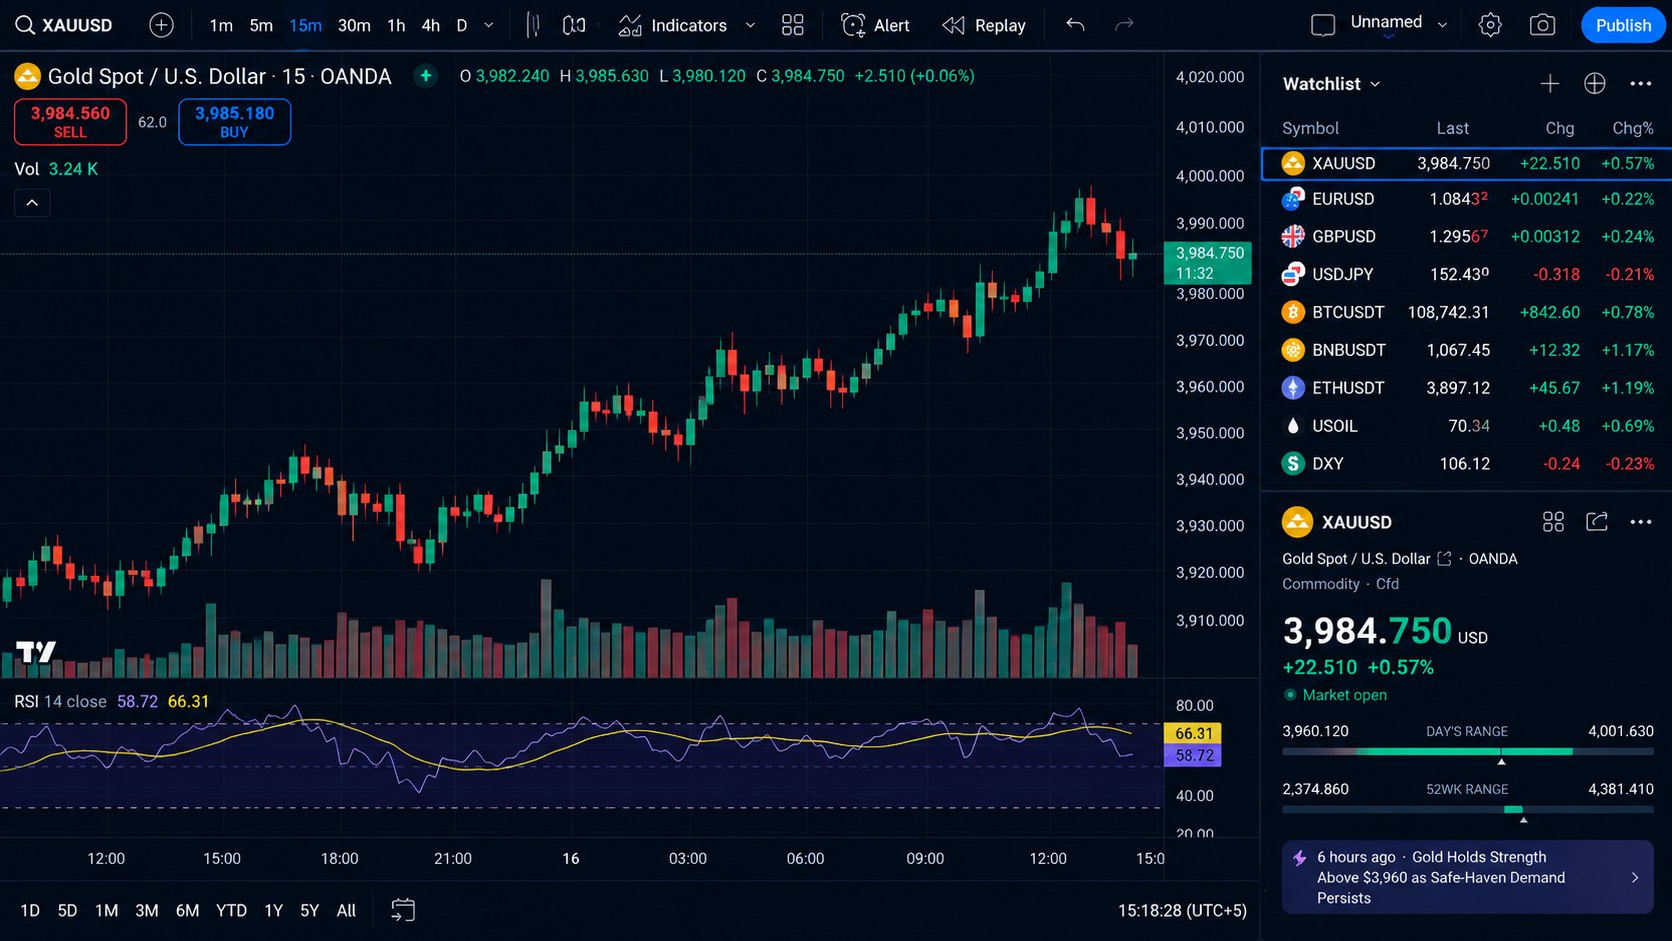Select the 4h timeframe

pyautogui.click(x=431, y=25)
